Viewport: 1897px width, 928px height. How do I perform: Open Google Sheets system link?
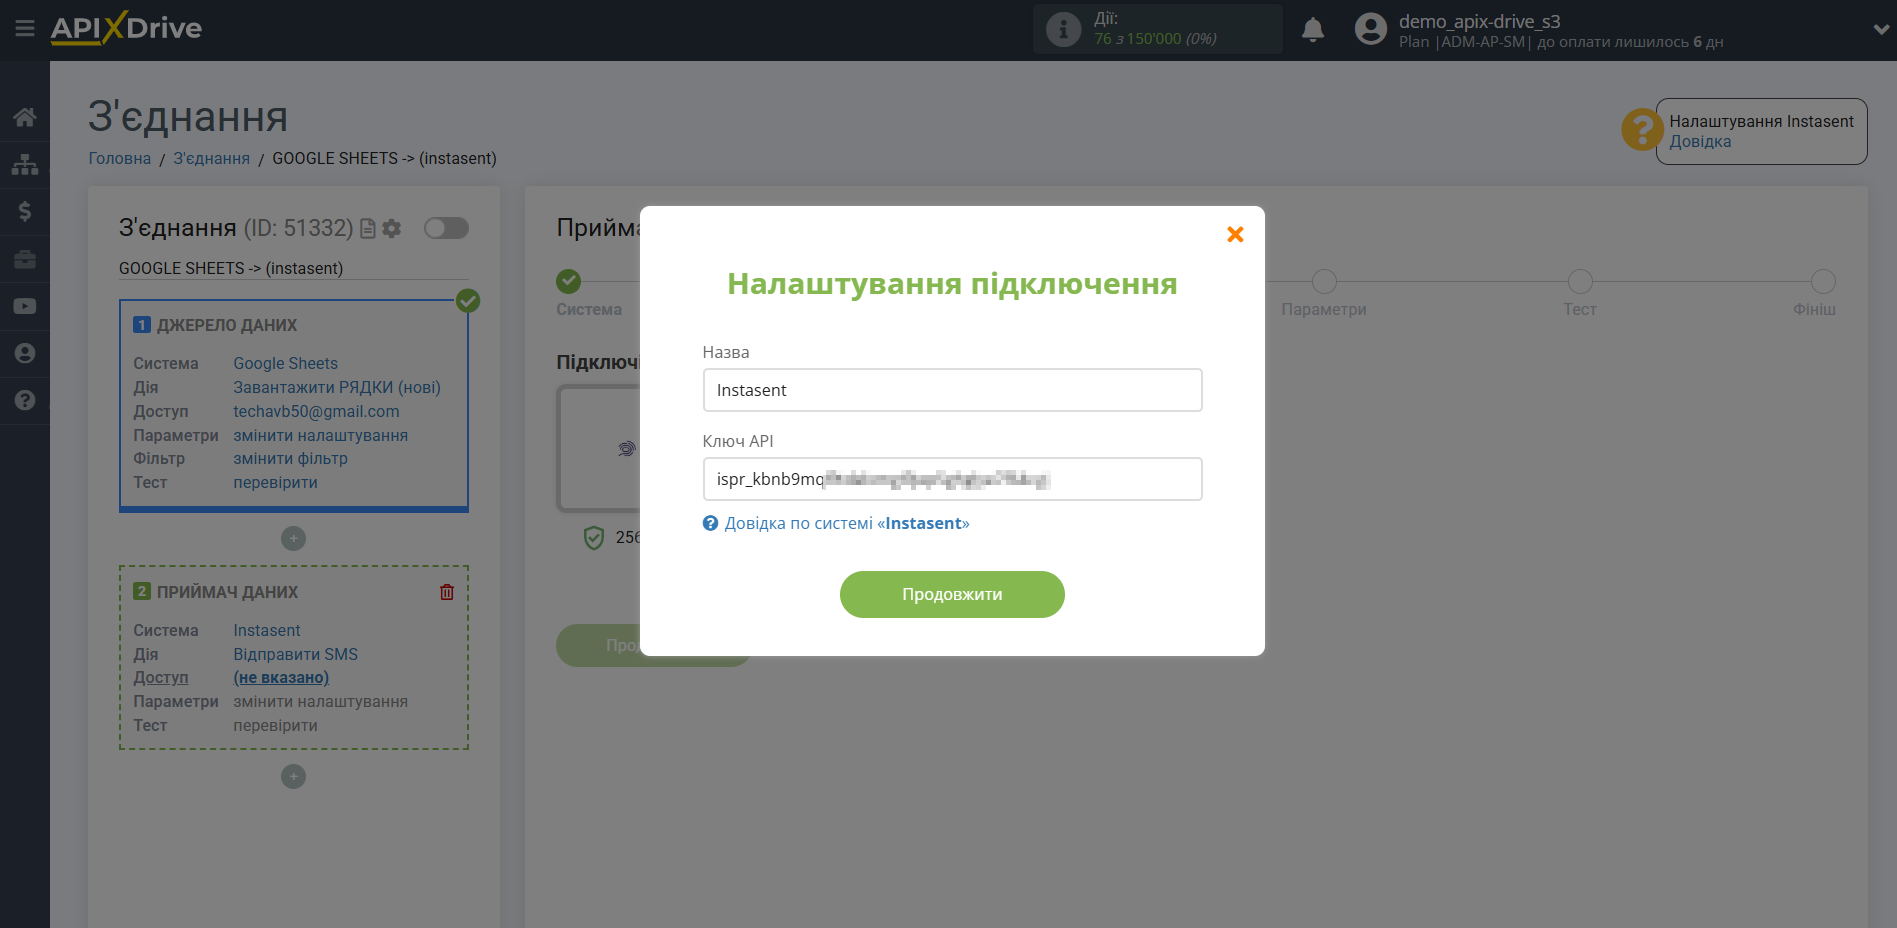[x=285, y=364]
